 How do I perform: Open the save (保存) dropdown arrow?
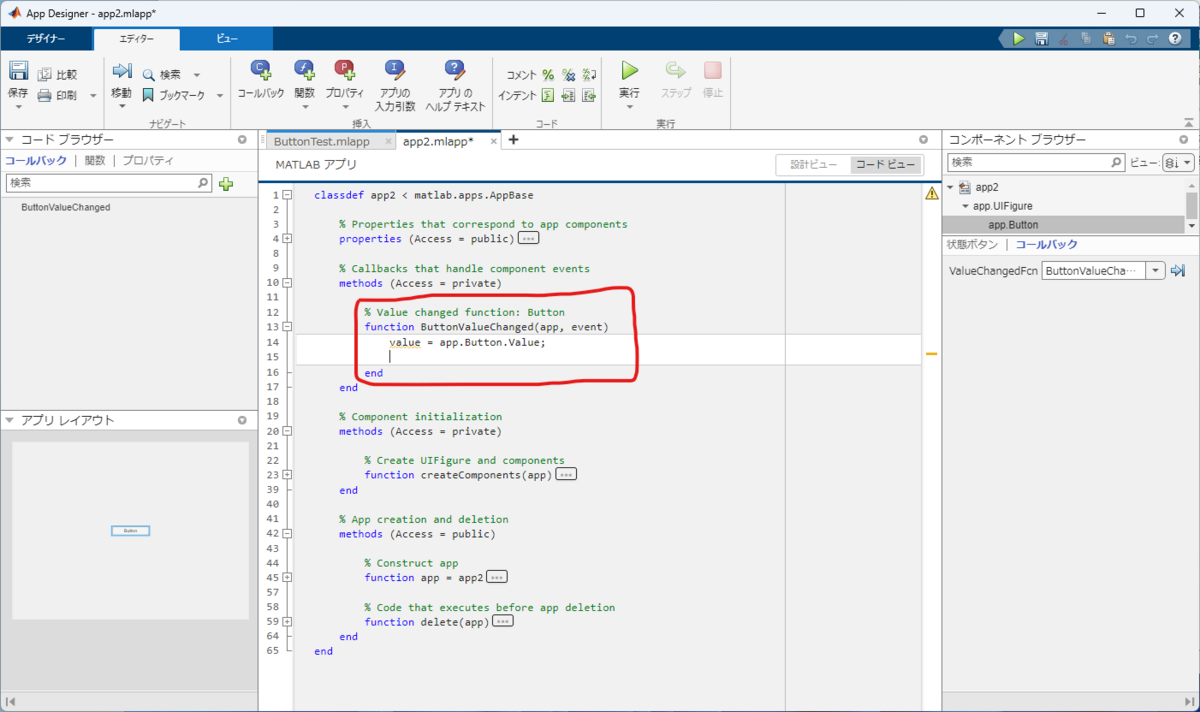tap(18, 108)
